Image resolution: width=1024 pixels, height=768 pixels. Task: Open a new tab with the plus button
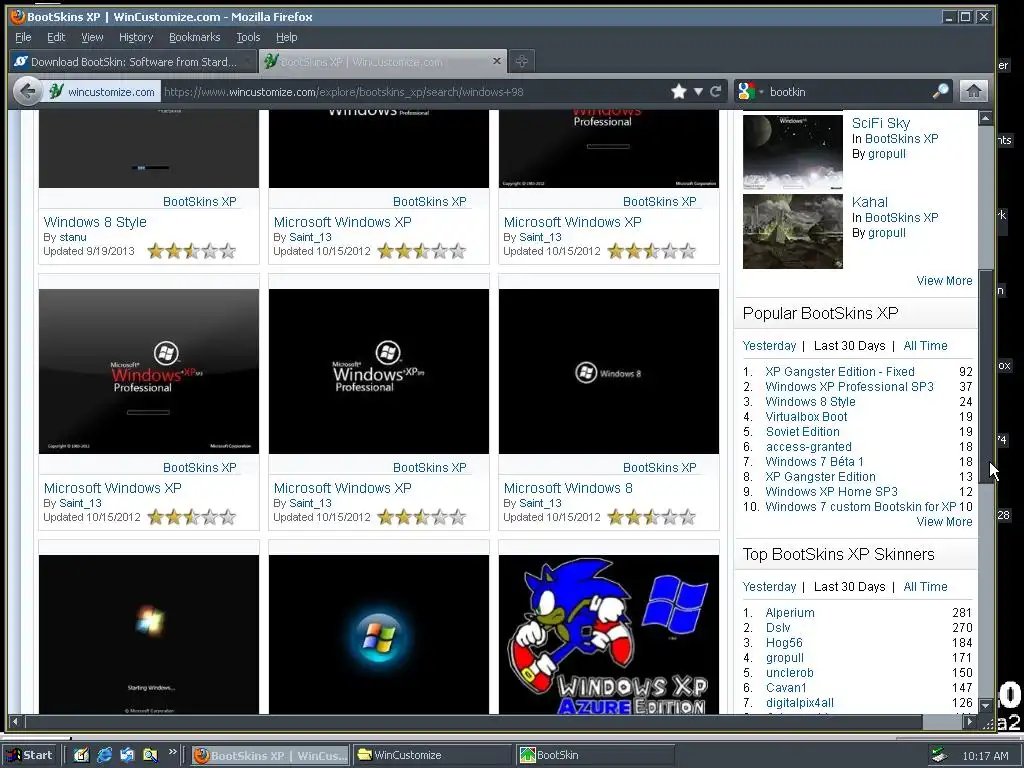pos(521,61)
